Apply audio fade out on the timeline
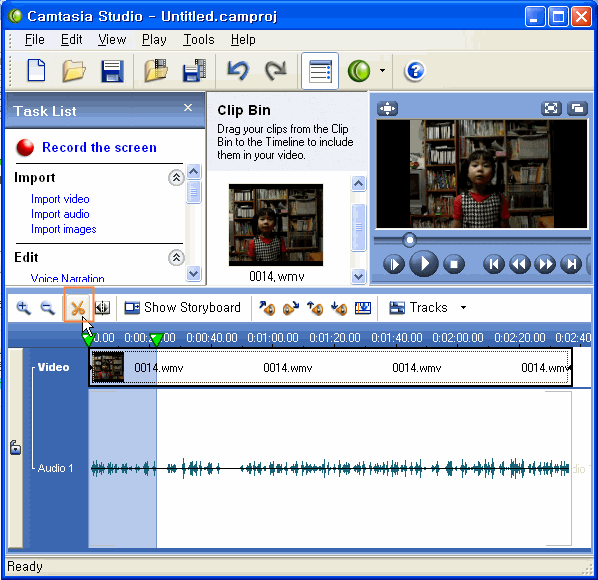Viewport: 598px width, 580px height. tap(291, 308)
